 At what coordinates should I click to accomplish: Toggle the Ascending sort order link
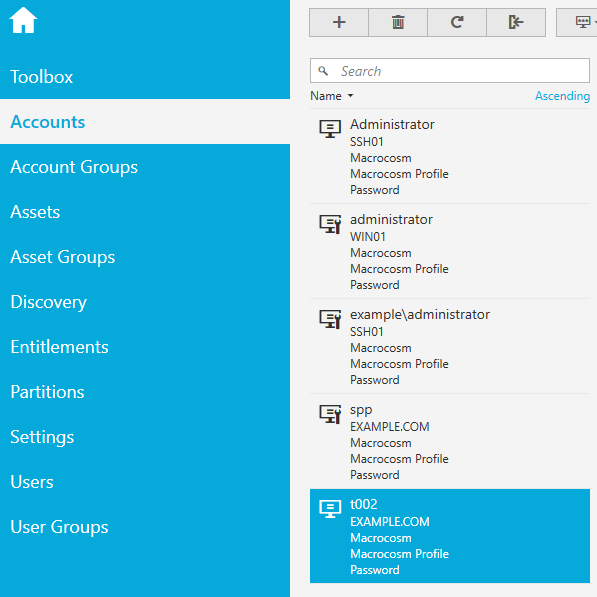click(x=562, y=96)
